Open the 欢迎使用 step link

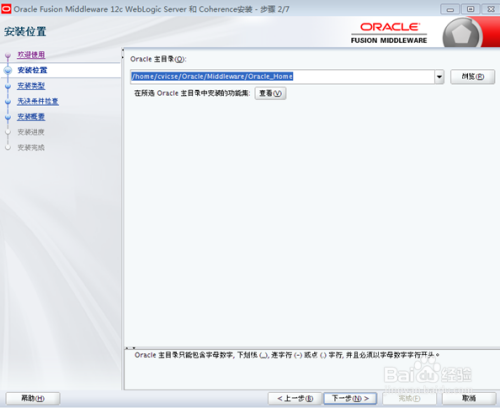[31, 55]
